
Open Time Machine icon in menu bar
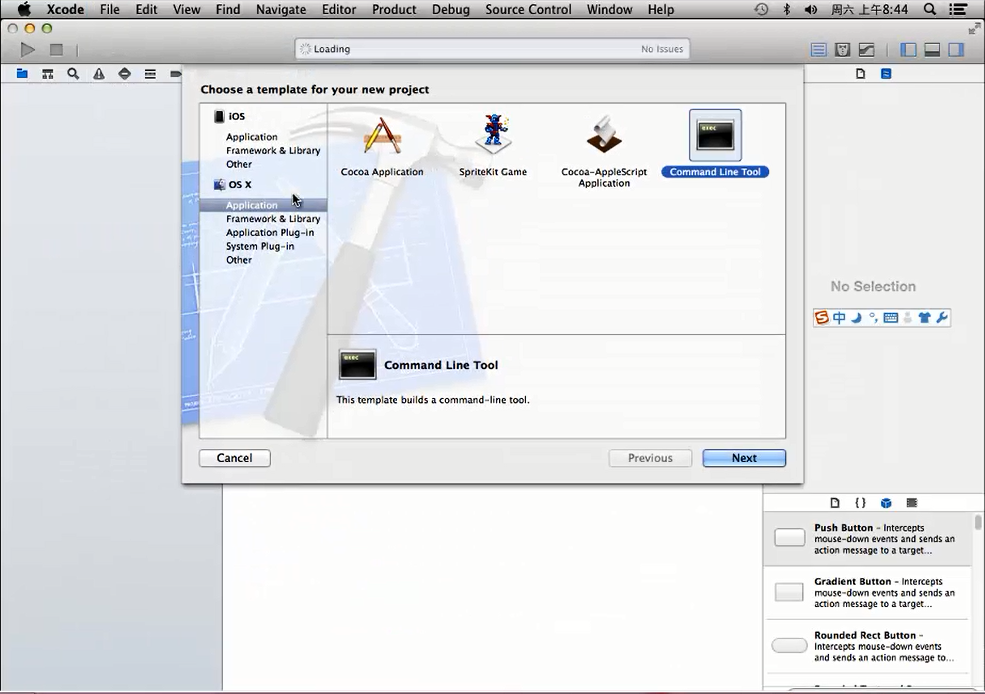click(761, 9)
